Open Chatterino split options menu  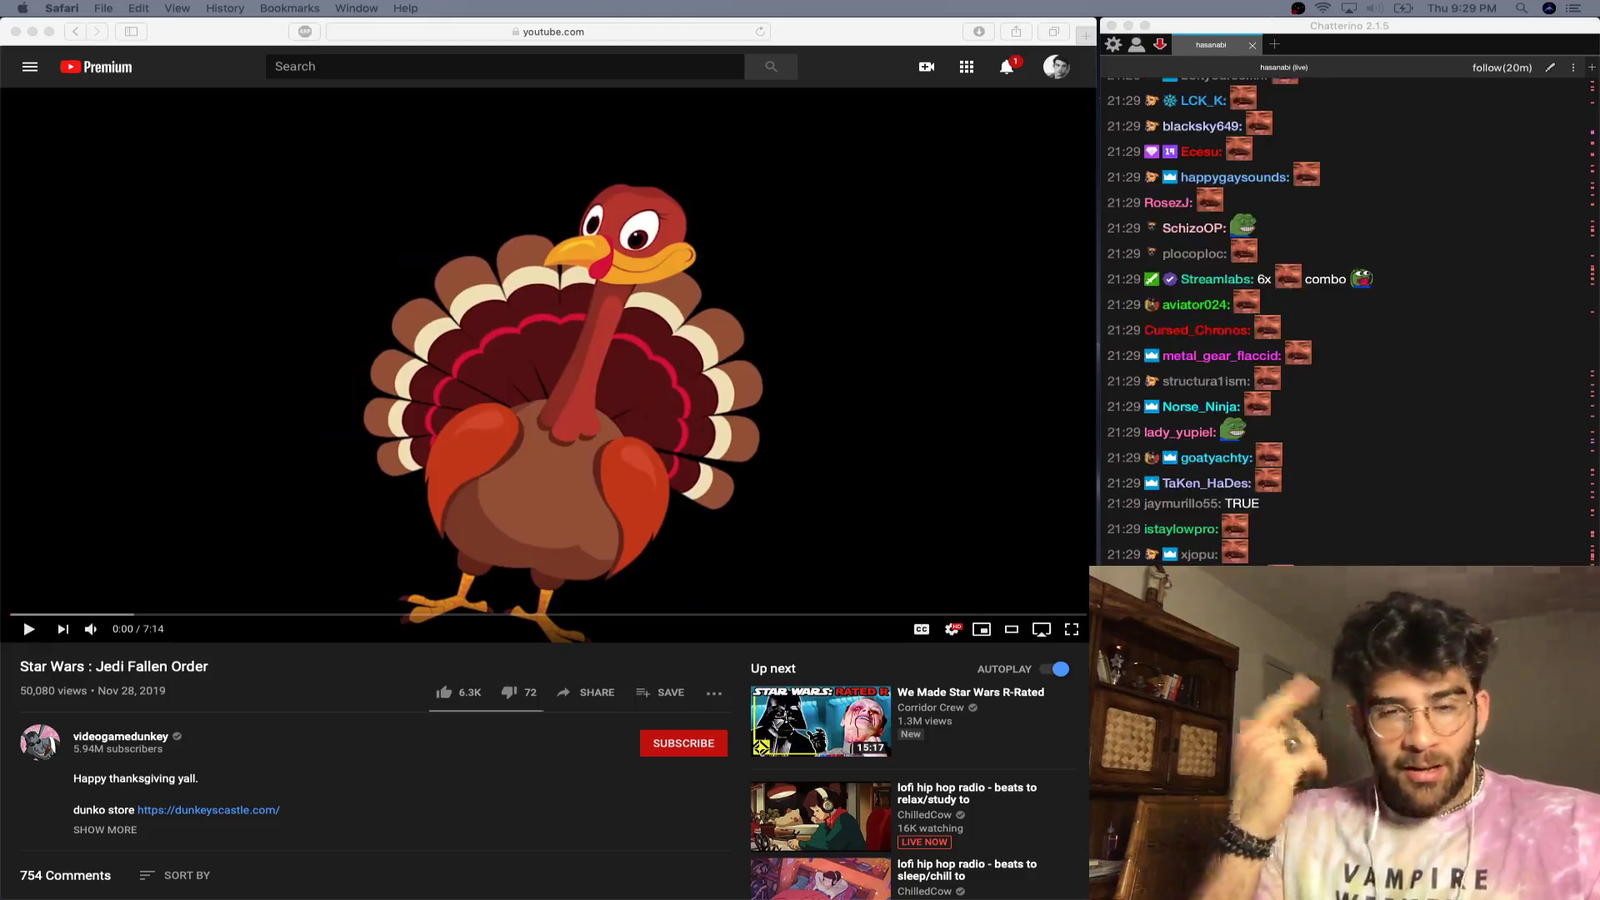1573,68
